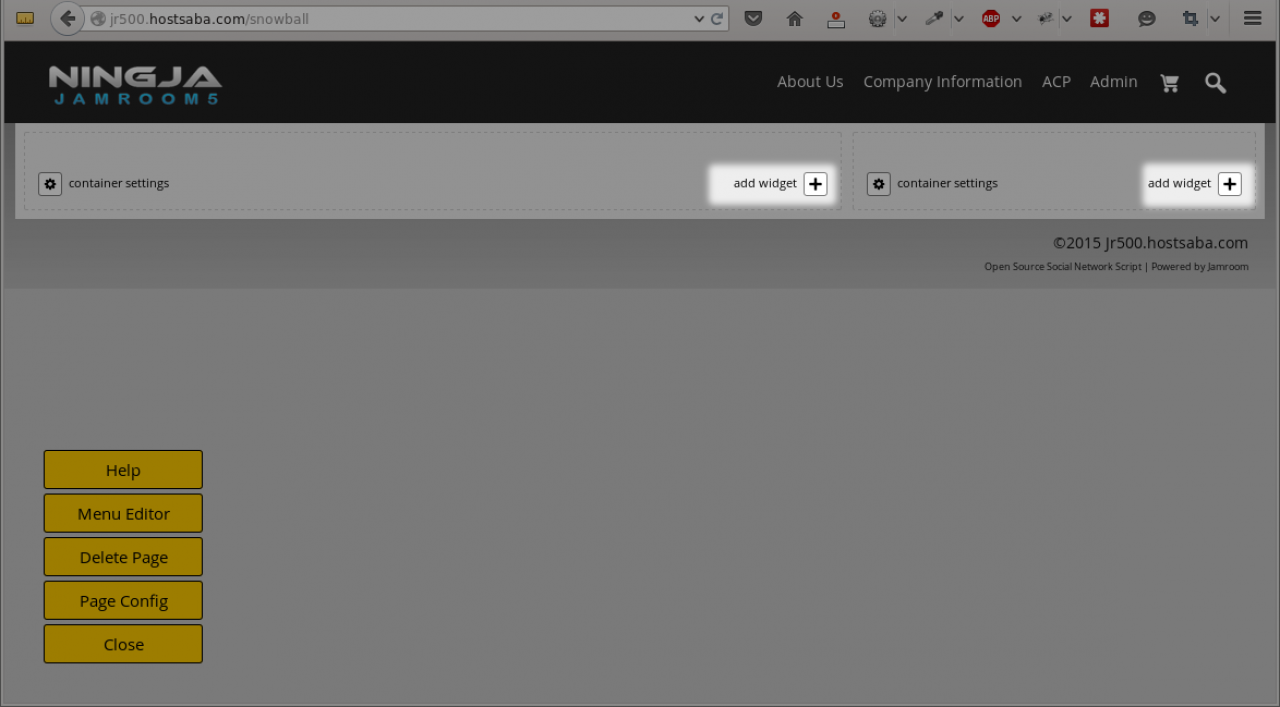The height and width of the screenshot is (707, 1280).
Task: Click the yellow Close button
Action: click(x=123, y=644)
